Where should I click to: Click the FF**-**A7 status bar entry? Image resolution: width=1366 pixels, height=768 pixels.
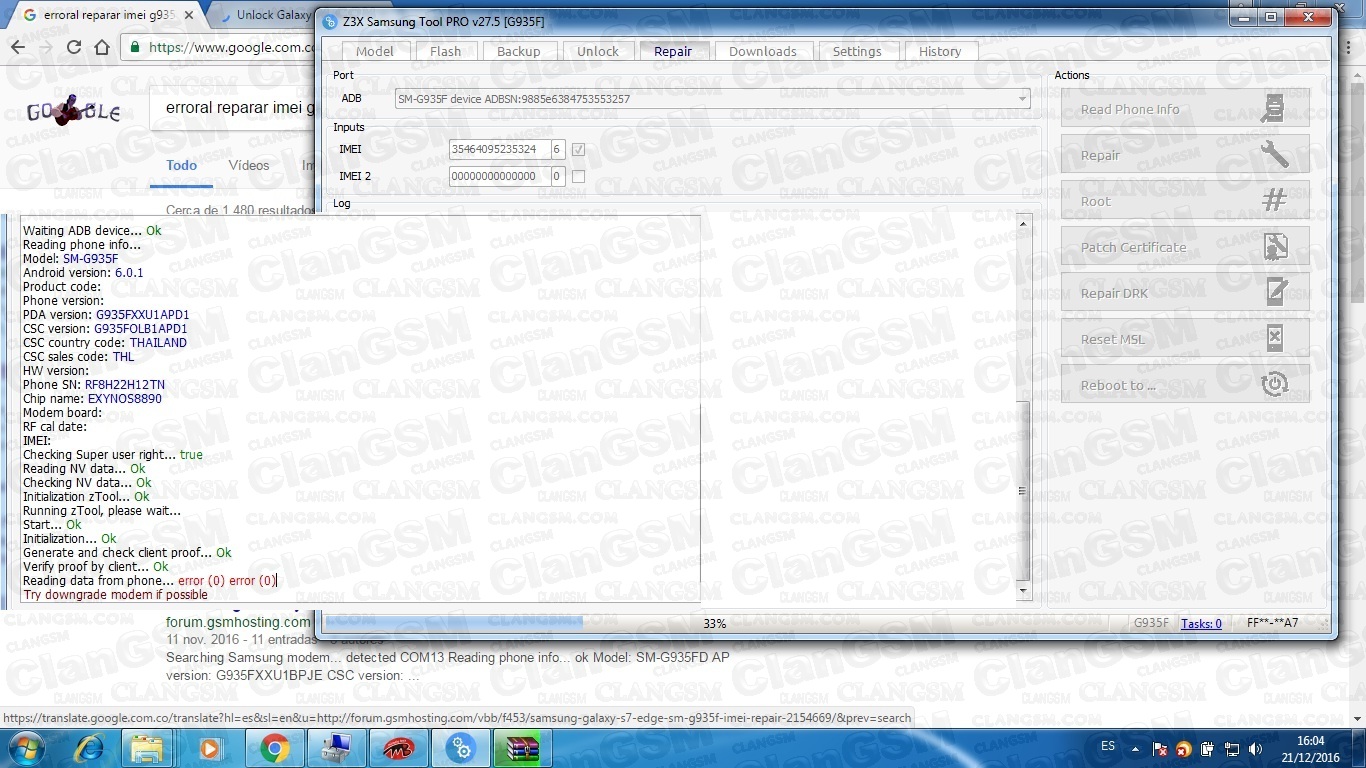[1272, 623]
